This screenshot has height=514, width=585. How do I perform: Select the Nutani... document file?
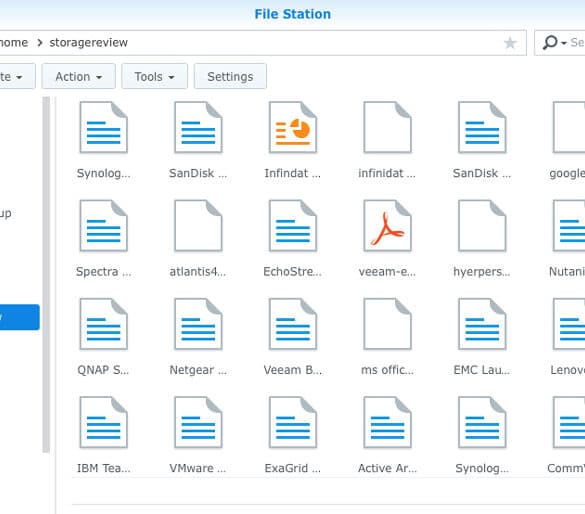coord(569,226)
